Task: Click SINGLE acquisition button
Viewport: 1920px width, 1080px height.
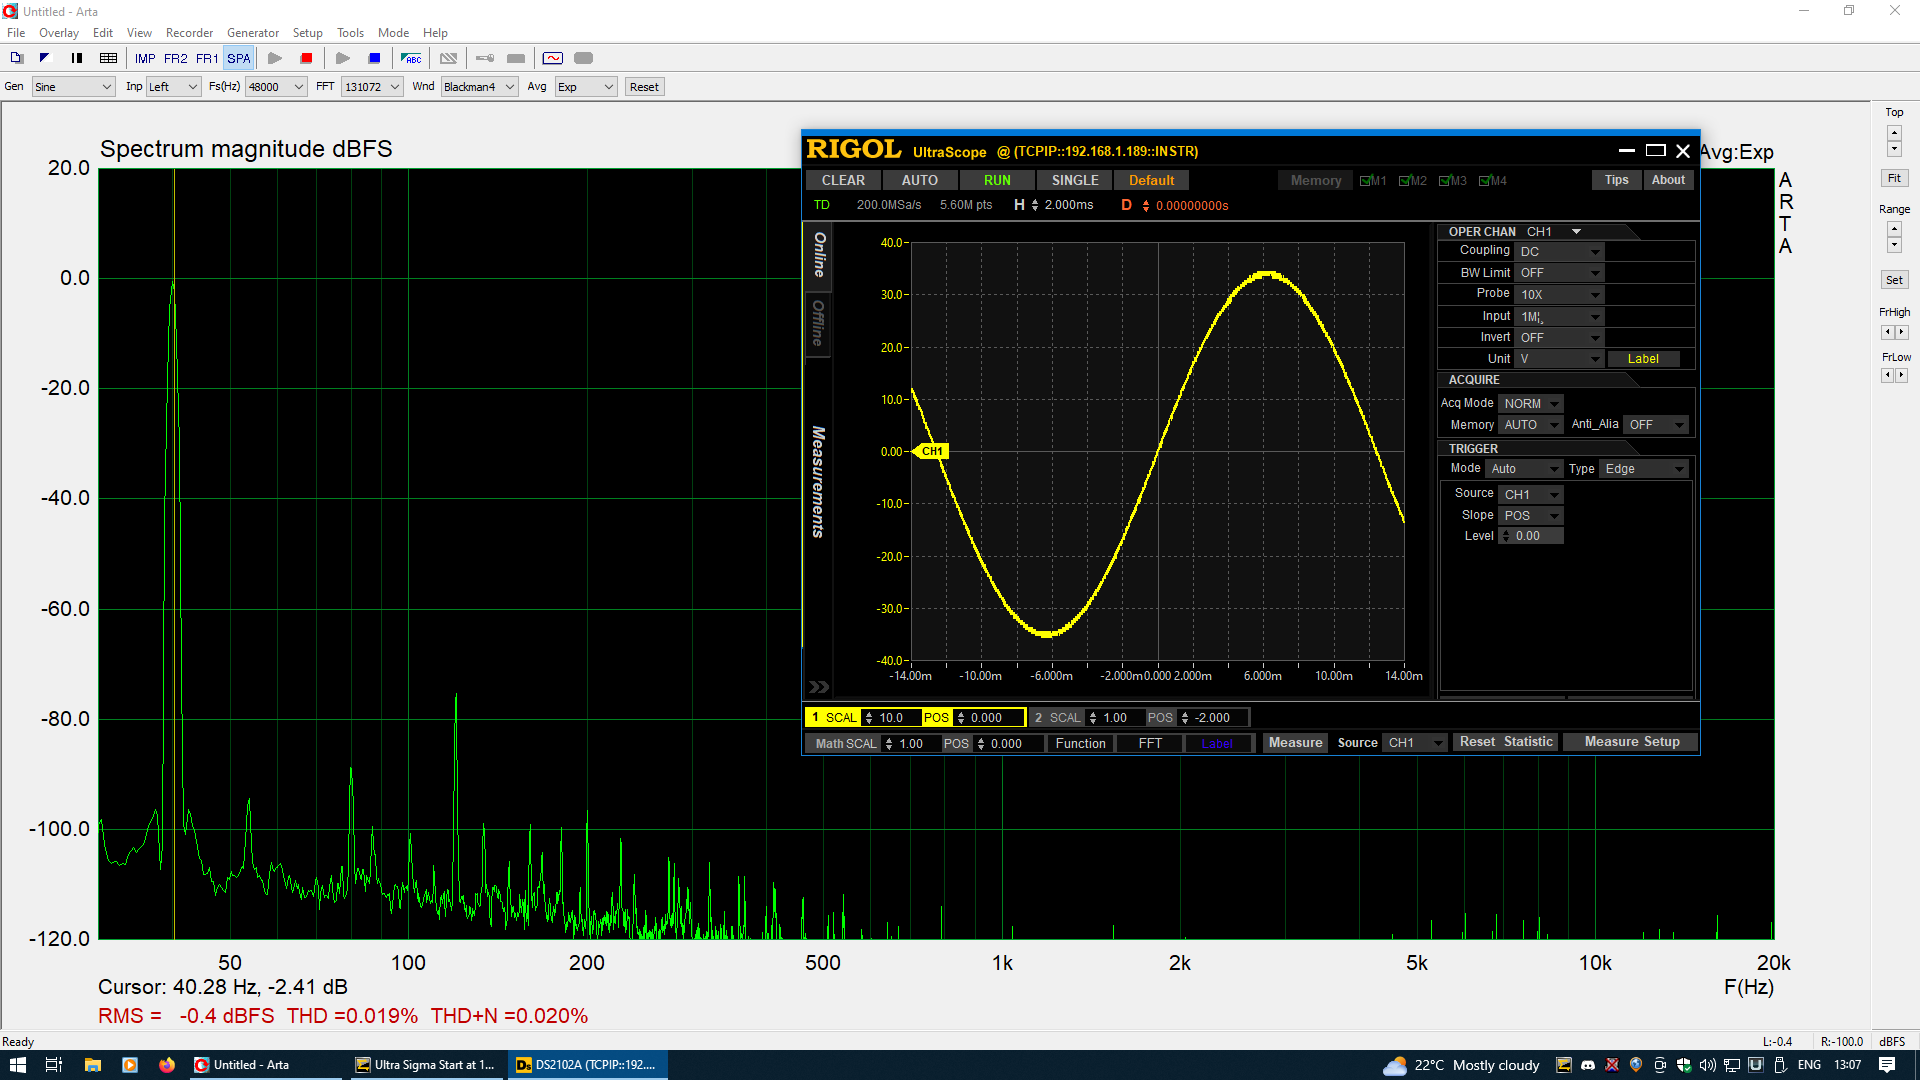Action: coord(1075,180)
